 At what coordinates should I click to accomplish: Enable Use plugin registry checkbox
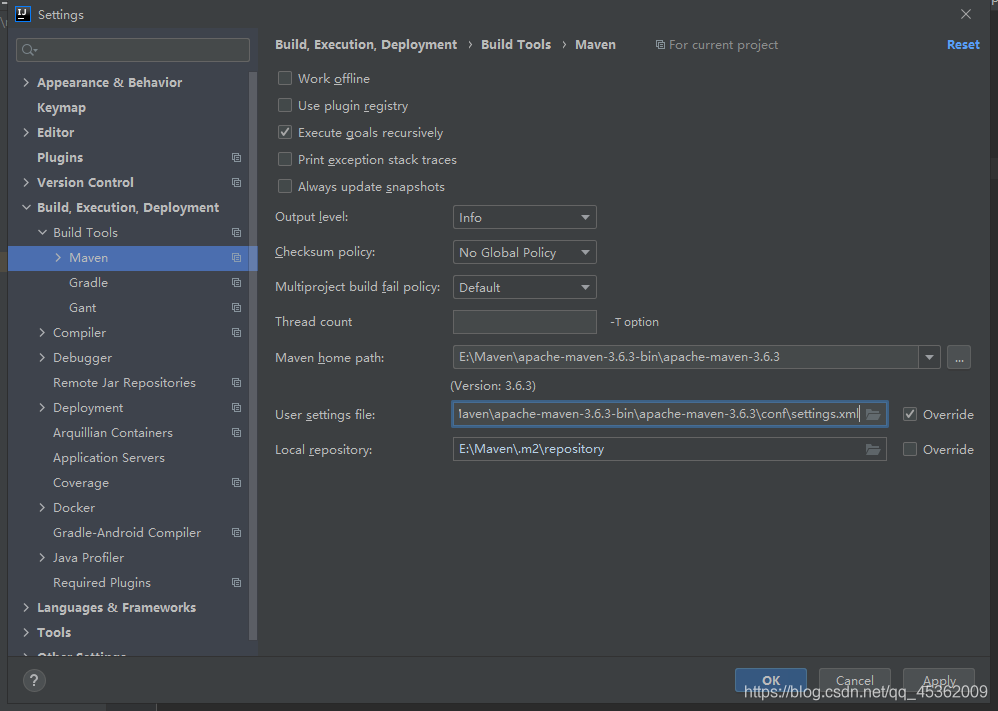(x=285, y=105)
